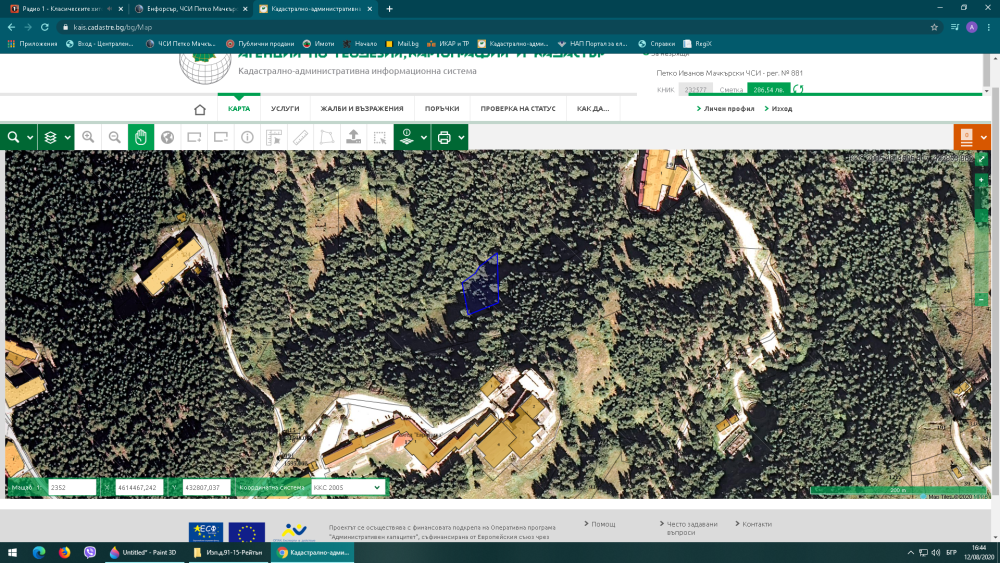Activate the pan hand tool
Viewport: 1000px width, 563px height.
tap(141, 137)
